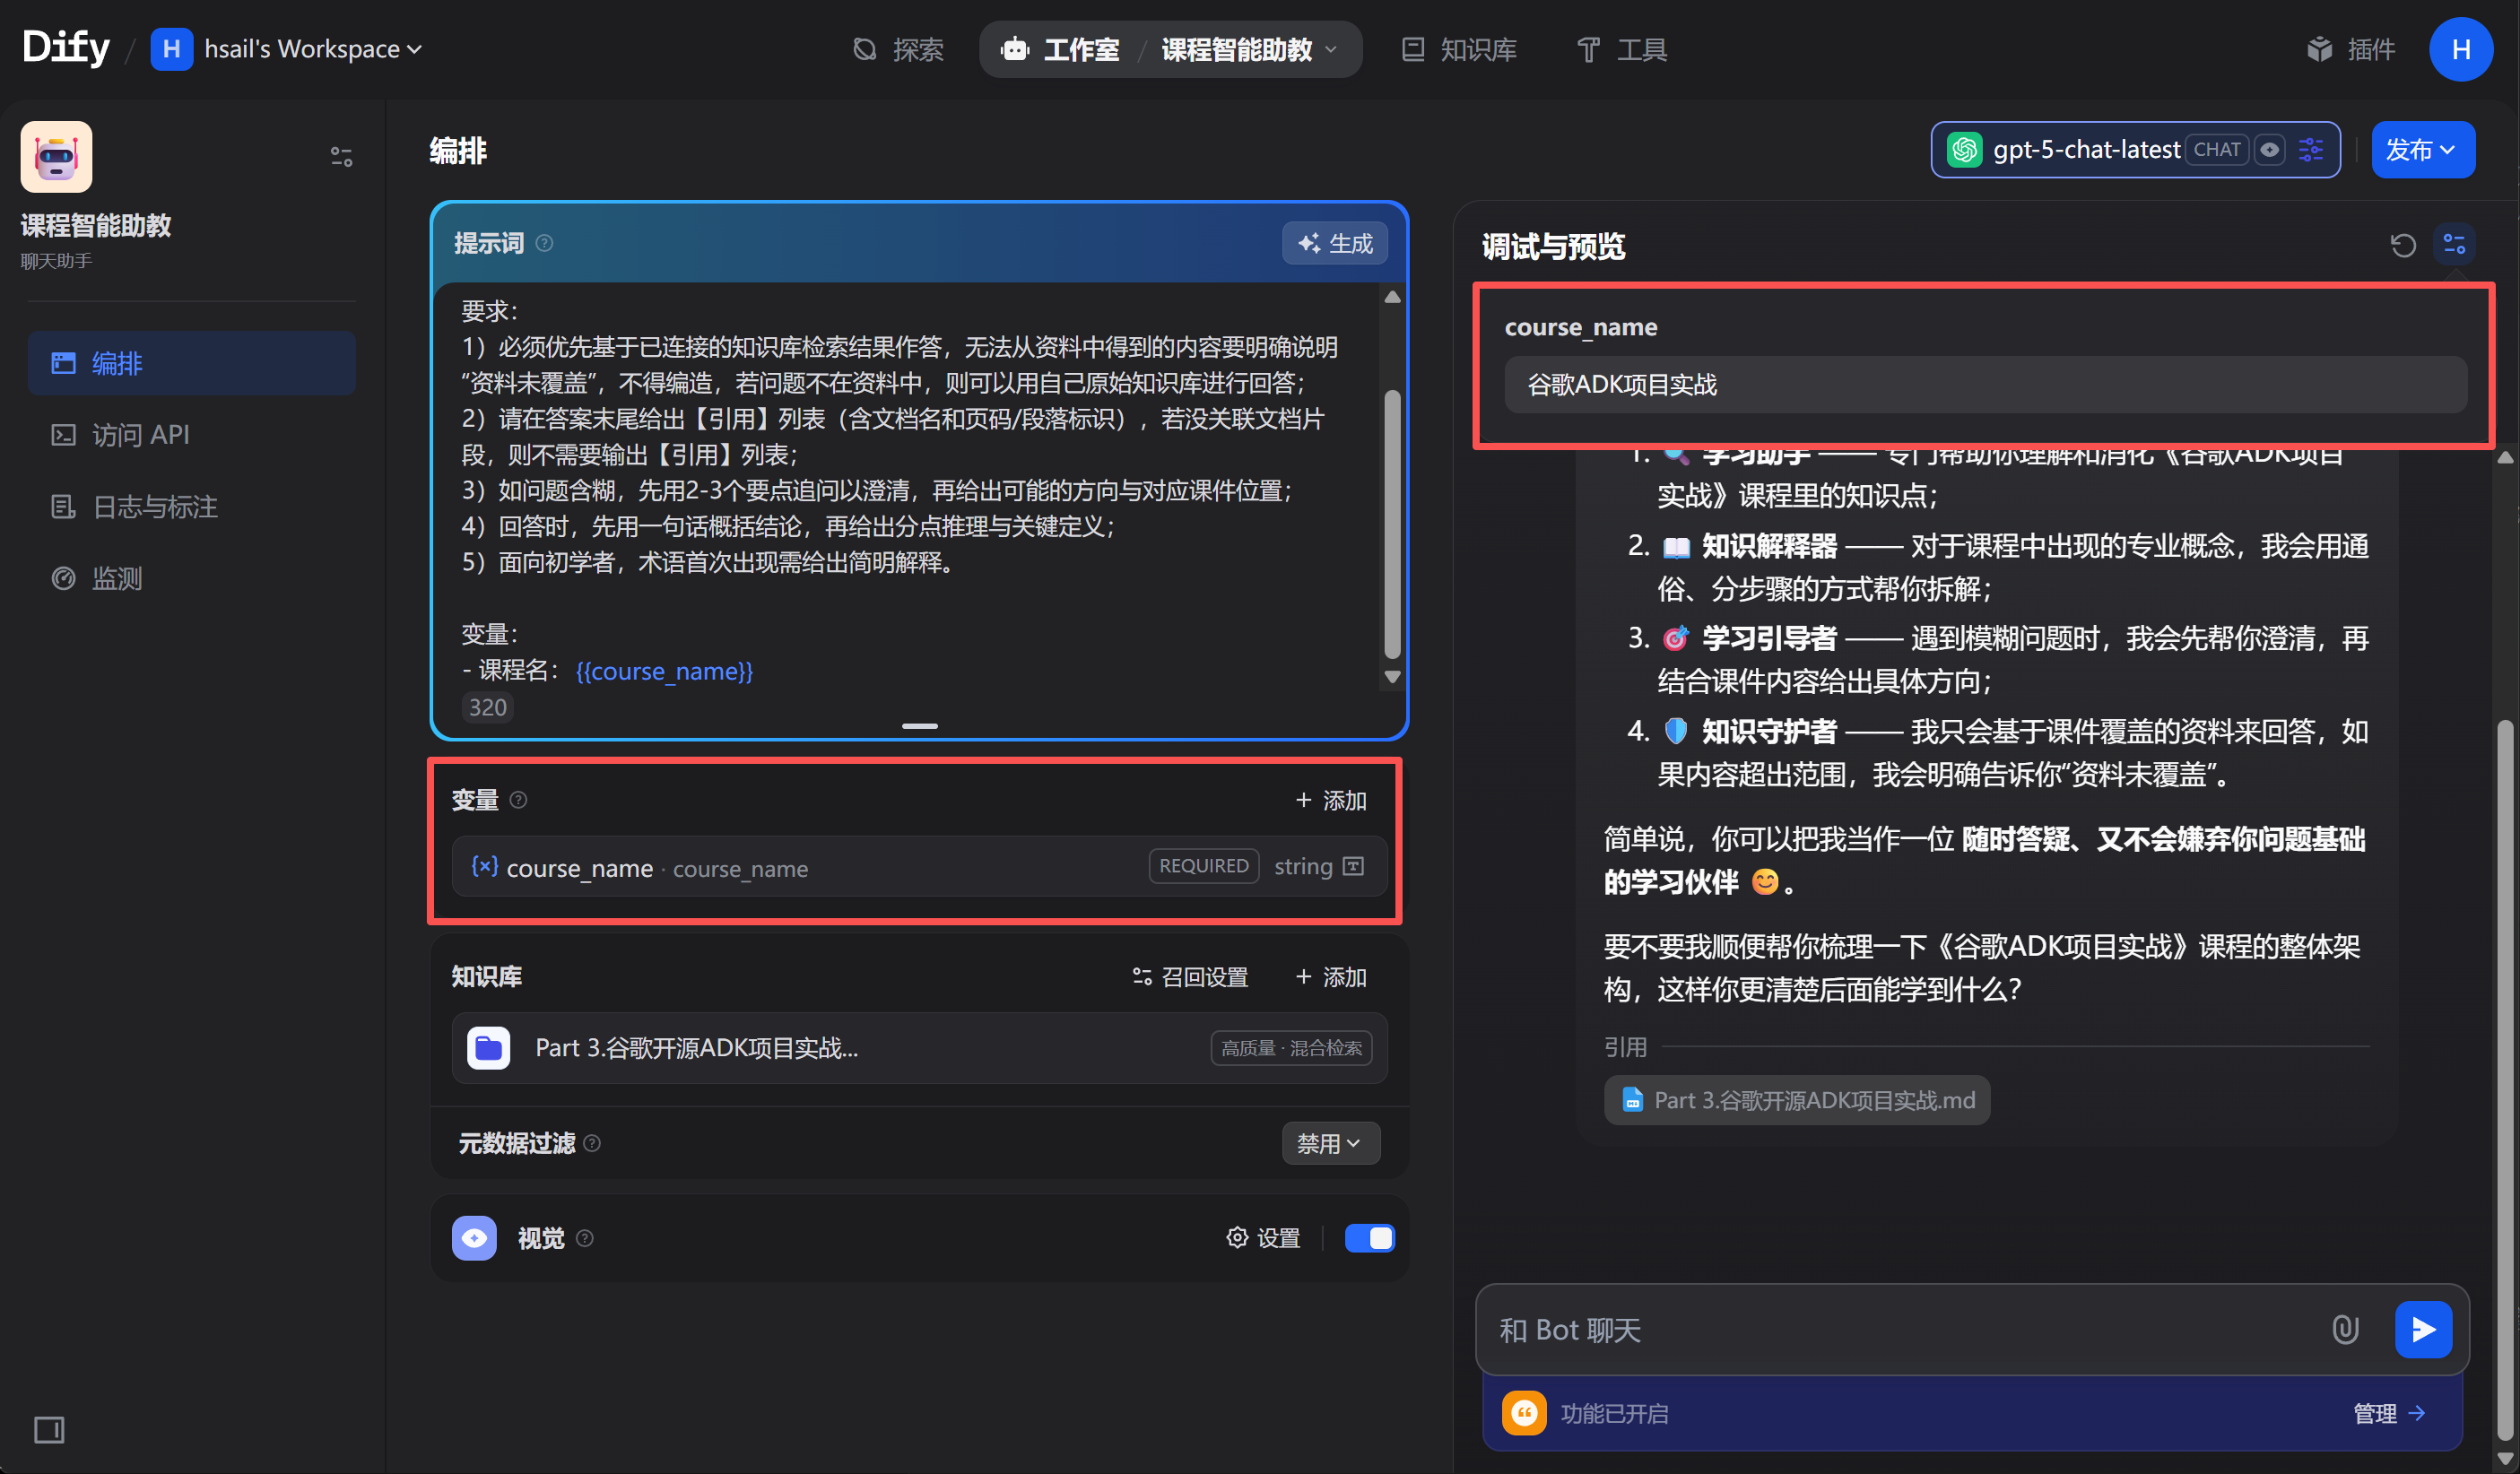The image size is (2520, 1474).
Task: Open 日志与标注 in the sidebar
Action: [192, 507]
